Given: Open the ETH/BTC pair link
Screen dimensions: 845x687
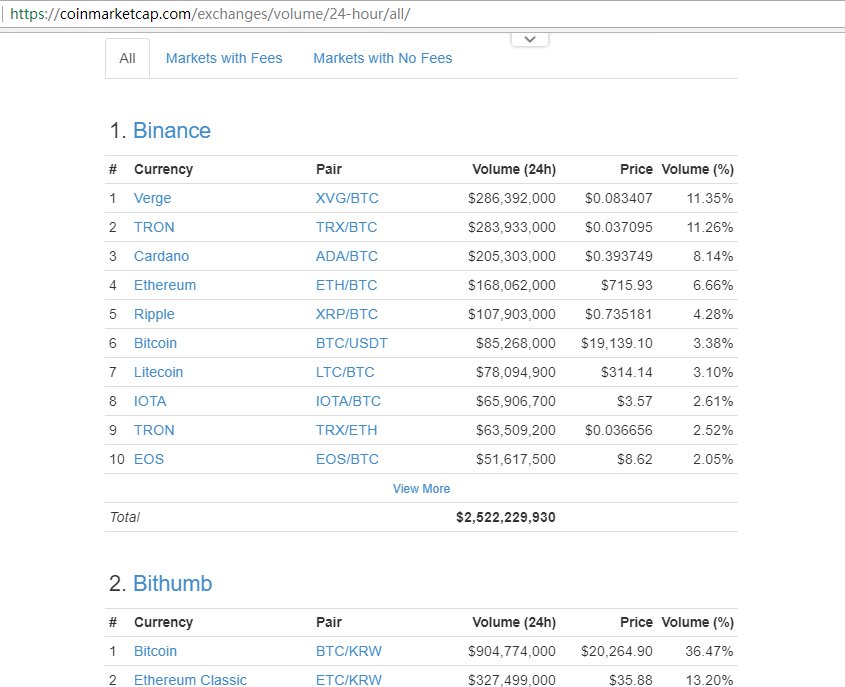Looking at the screenshot, I should pyautogui.click(x=347, y=286).
